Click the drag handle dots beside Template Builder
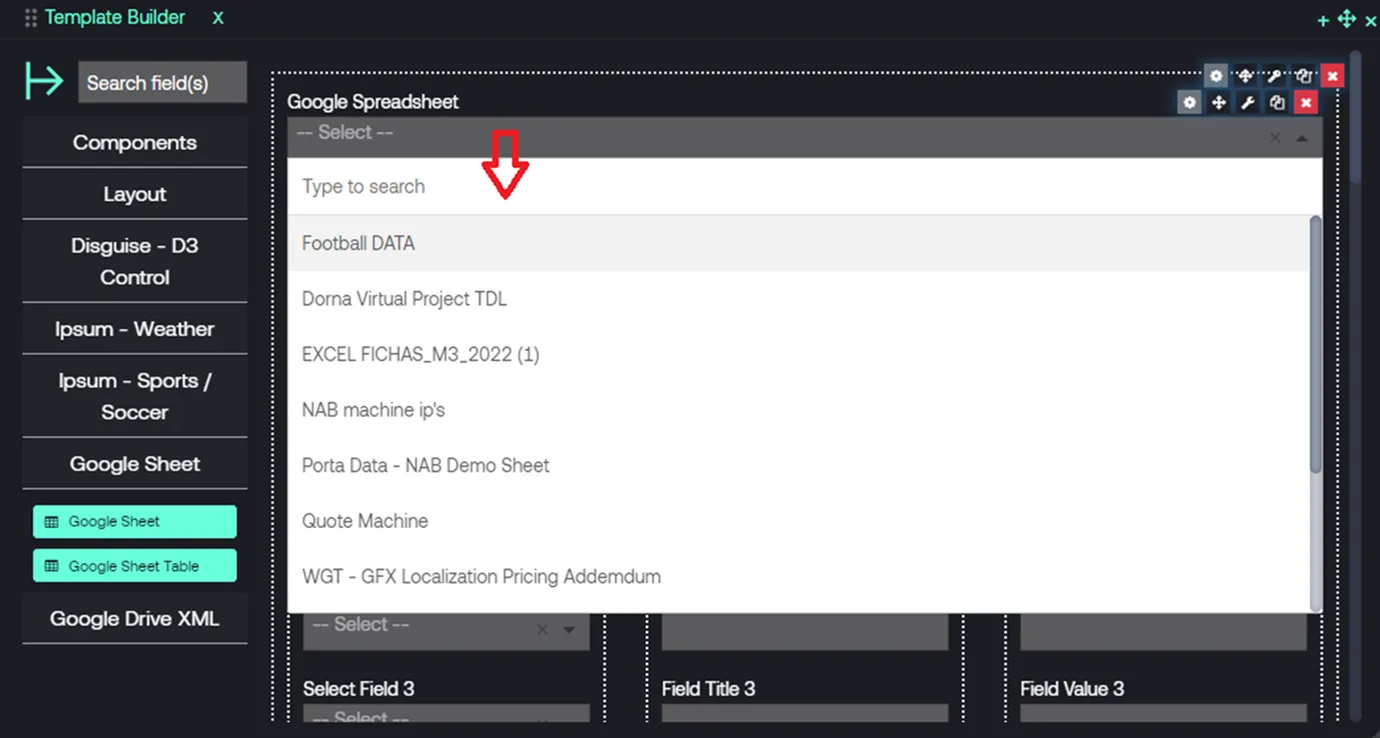 click(31, 18)
